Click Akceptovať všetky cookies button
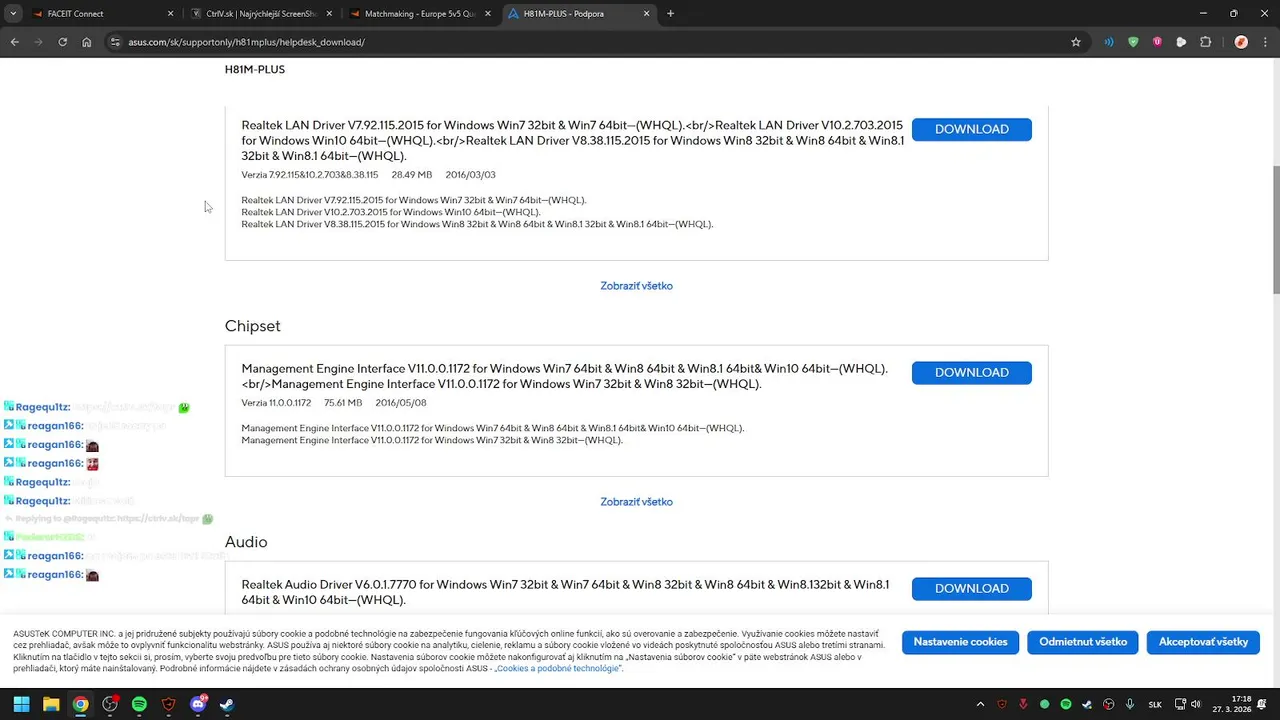Image resolution: width=1280 pixels, height=720 pixels. 1203,642
